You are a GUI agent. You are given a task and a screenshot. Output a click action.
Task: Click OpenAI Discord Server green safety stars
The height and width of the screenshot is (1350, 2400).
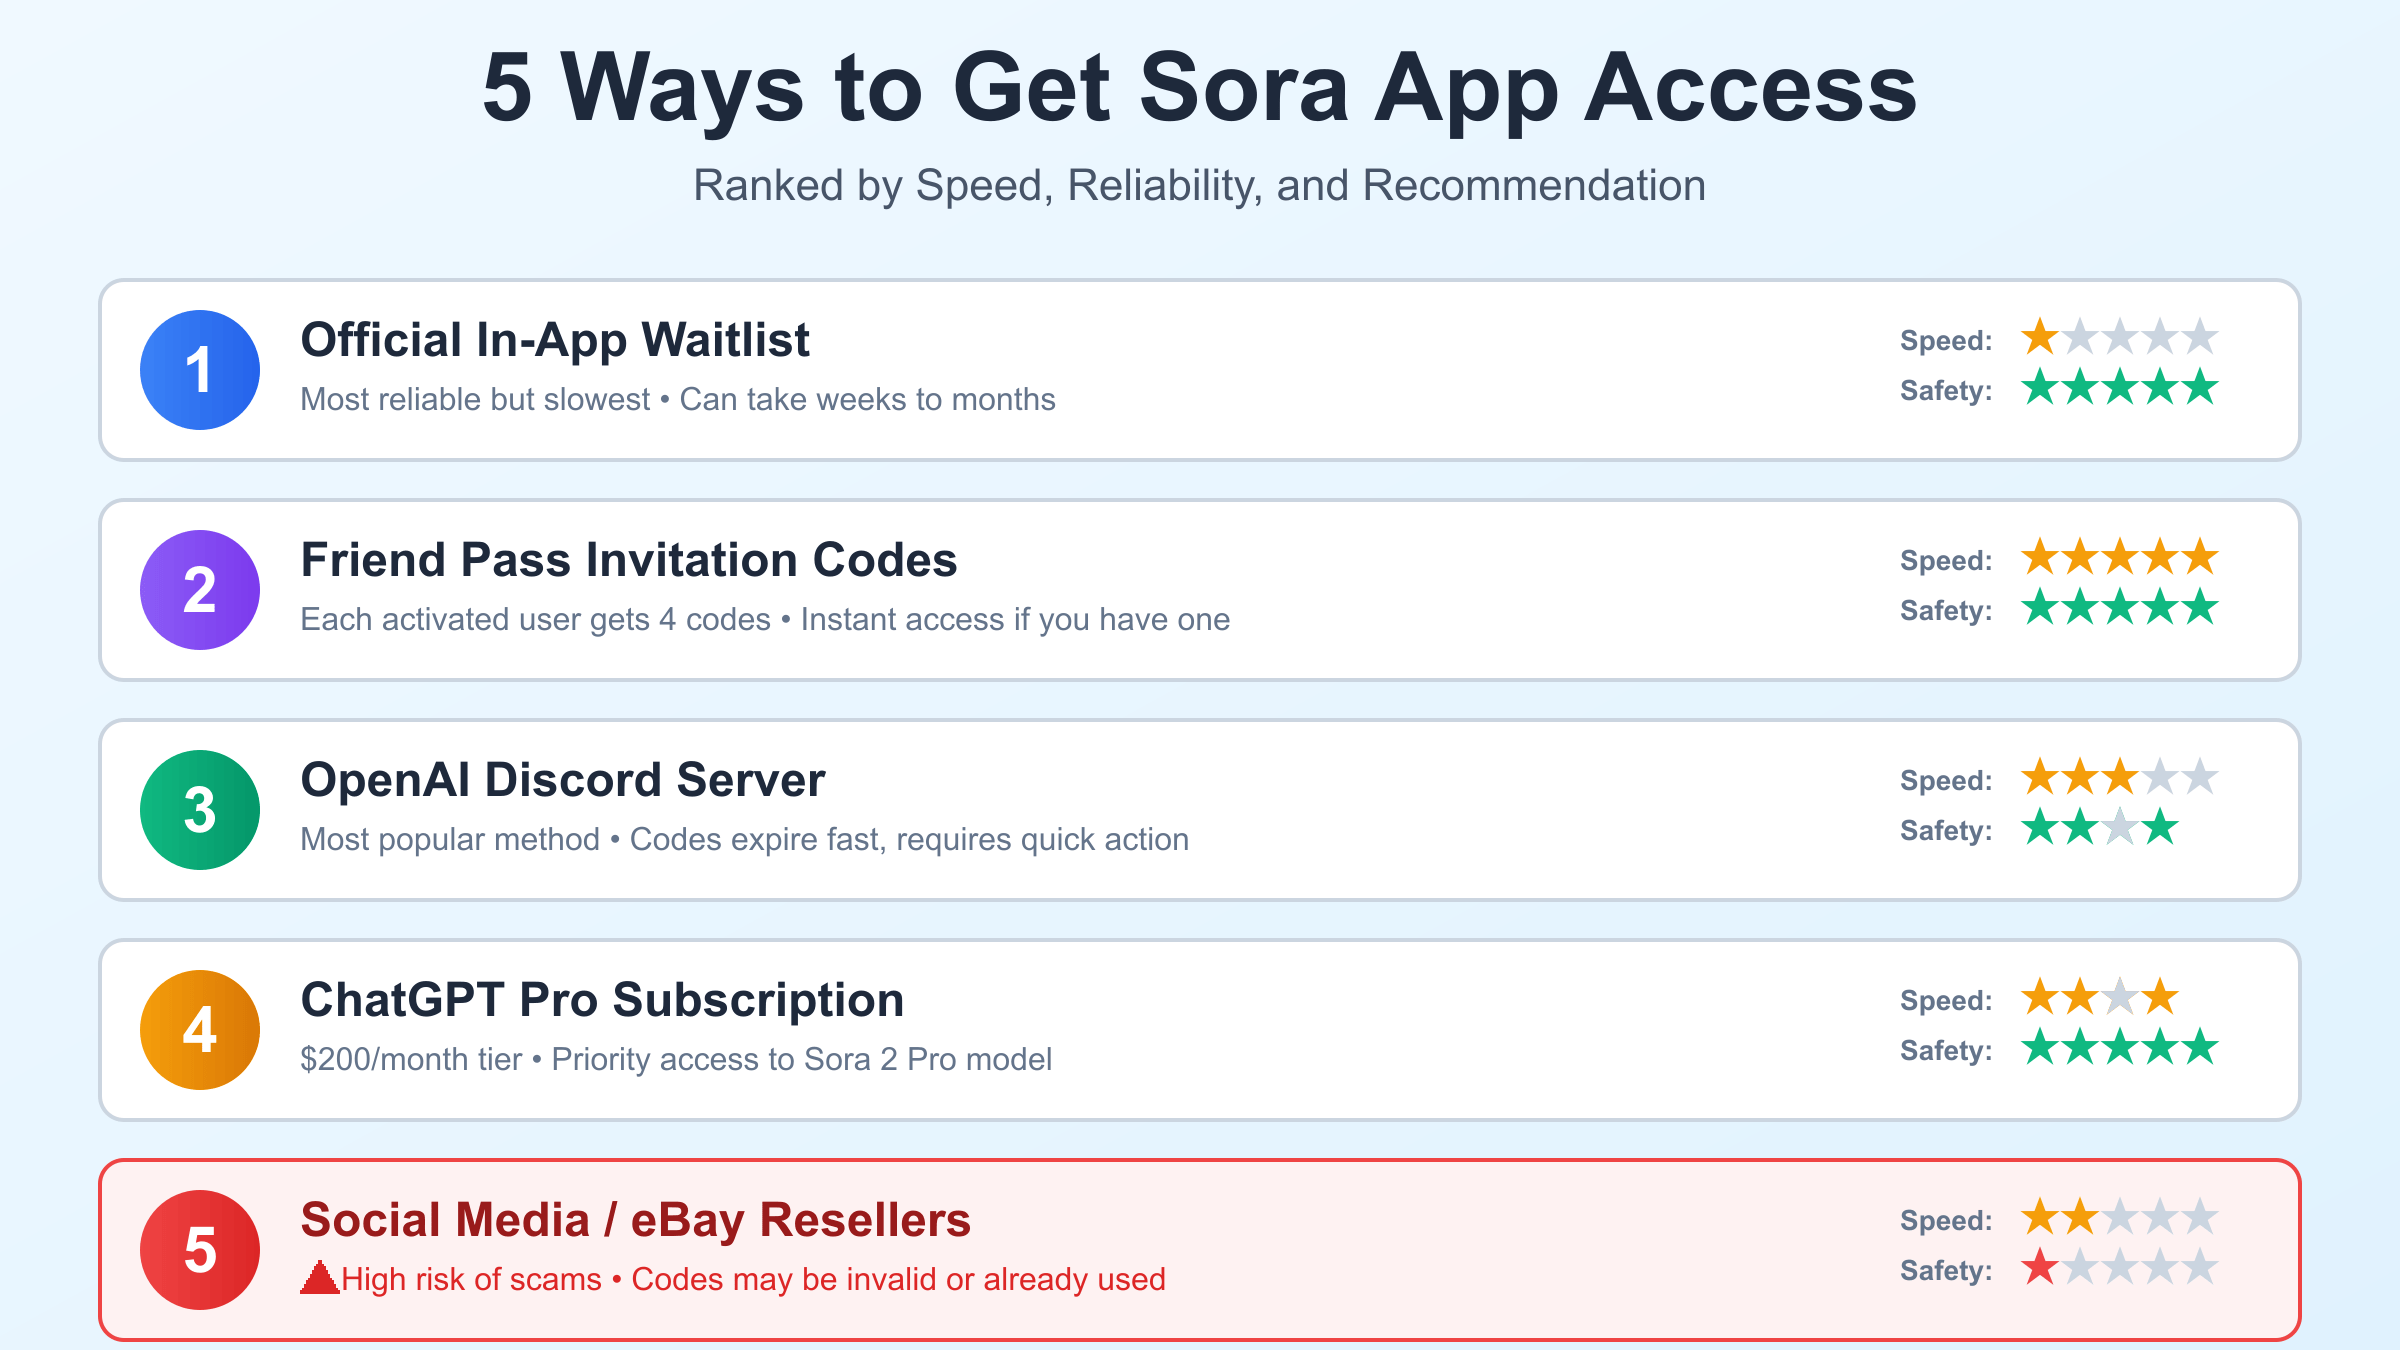2099,828
